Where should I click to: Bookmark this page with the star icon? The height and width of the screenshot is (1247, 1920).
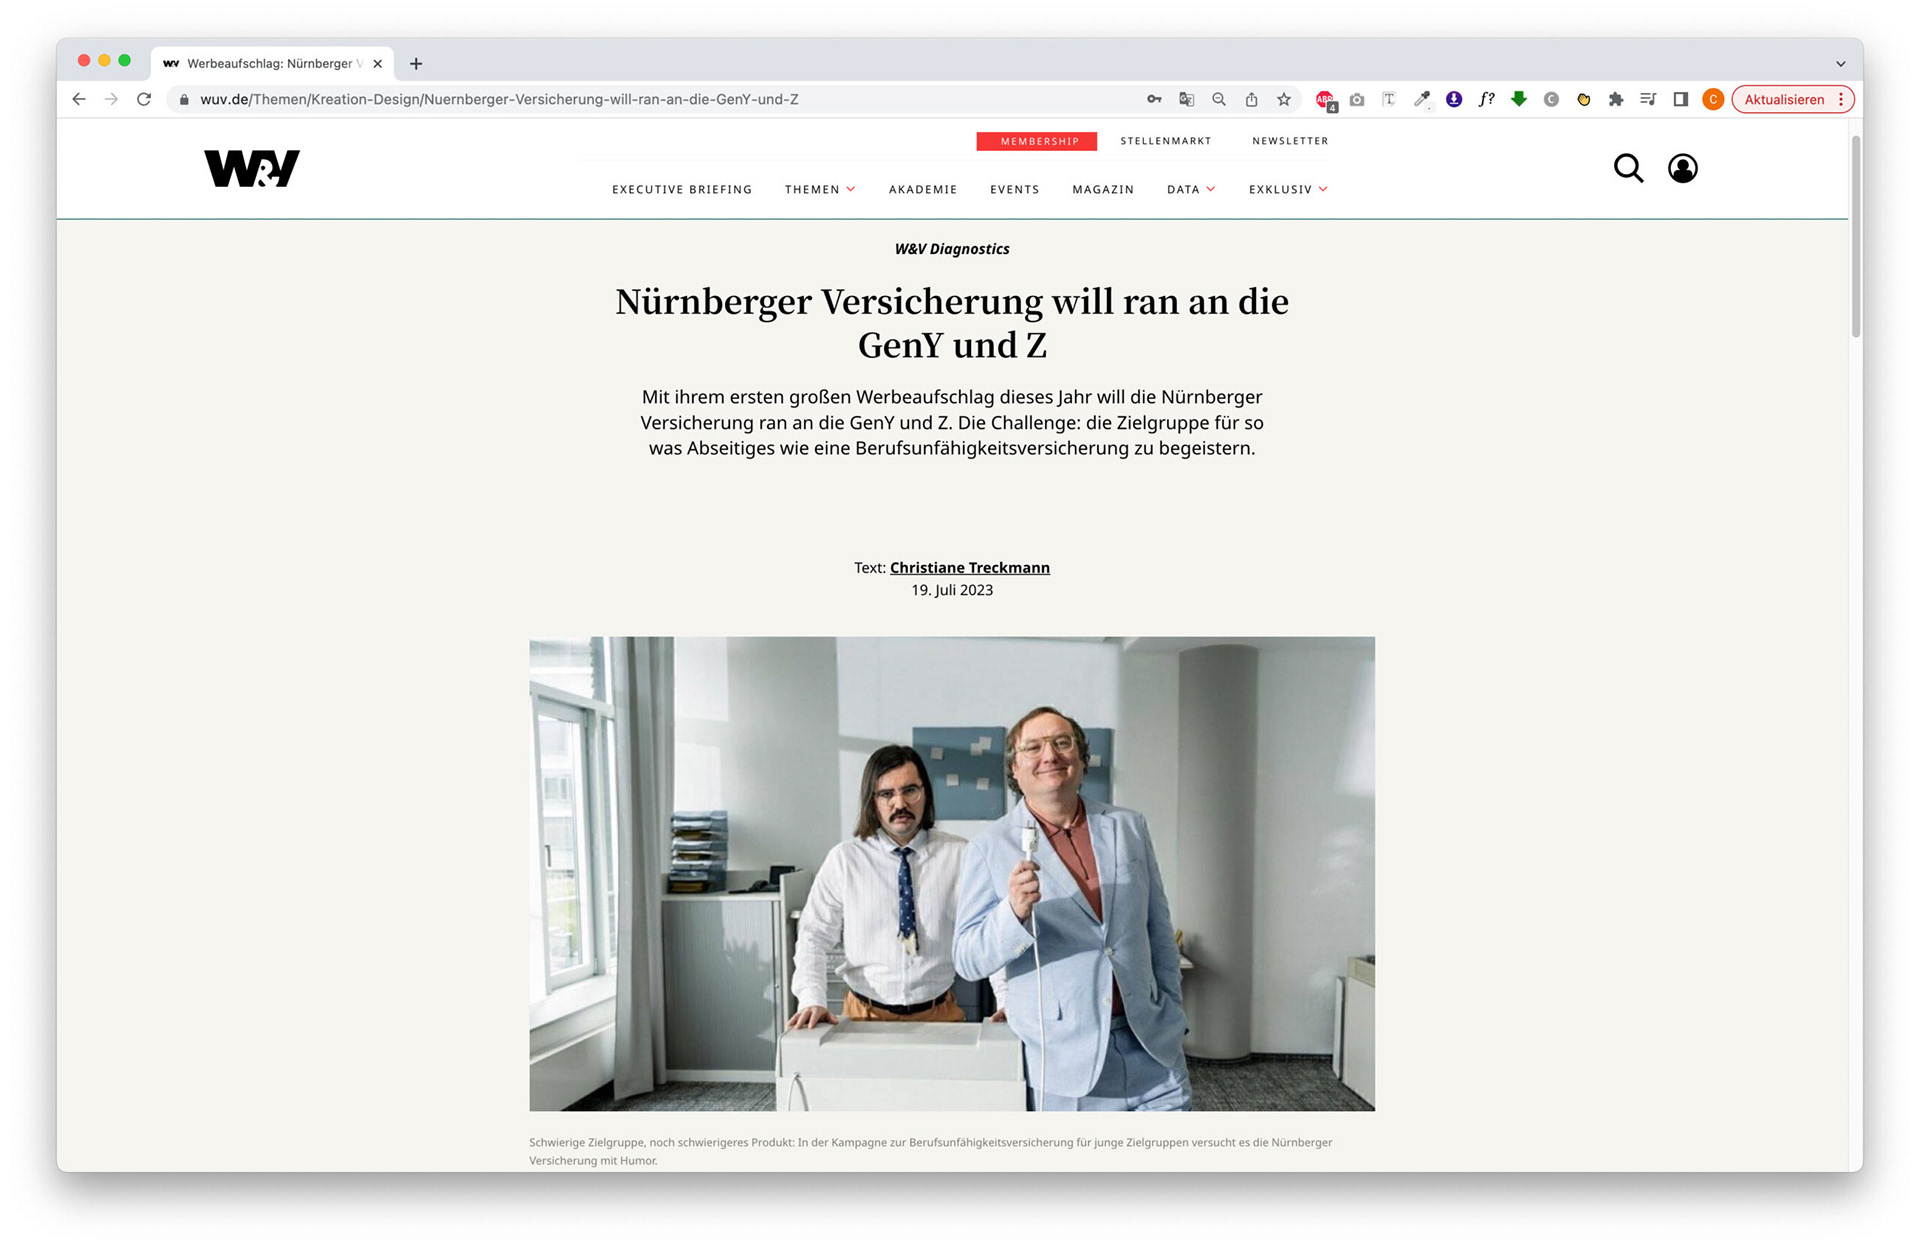click(1284, 99)
